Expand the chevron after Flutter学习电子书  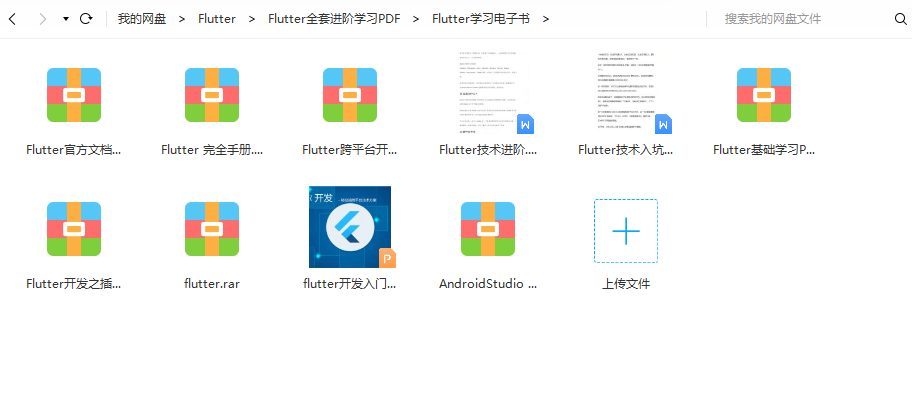546,19
